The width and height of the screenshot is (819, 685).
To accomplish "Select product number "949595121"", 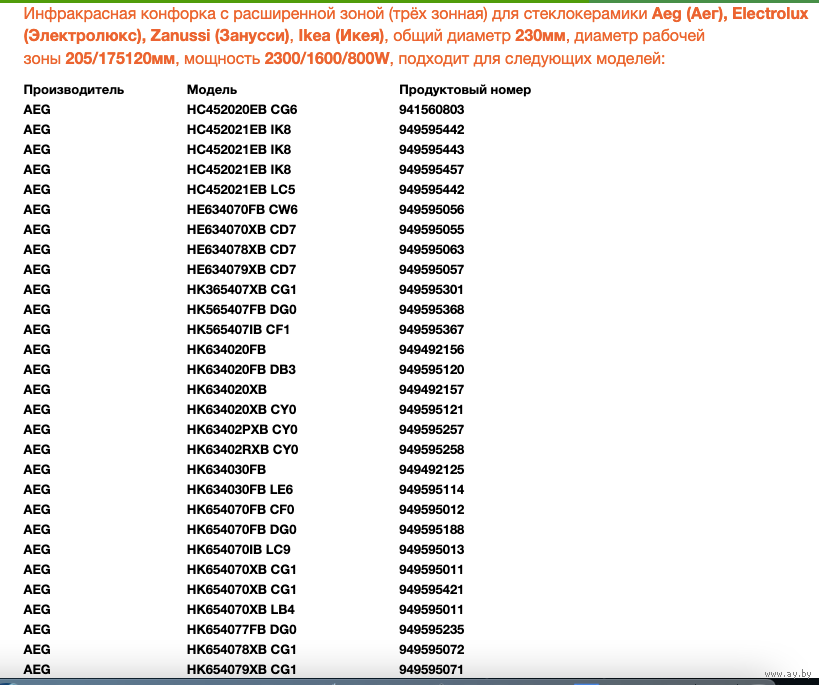I will [x=431, y=410].
